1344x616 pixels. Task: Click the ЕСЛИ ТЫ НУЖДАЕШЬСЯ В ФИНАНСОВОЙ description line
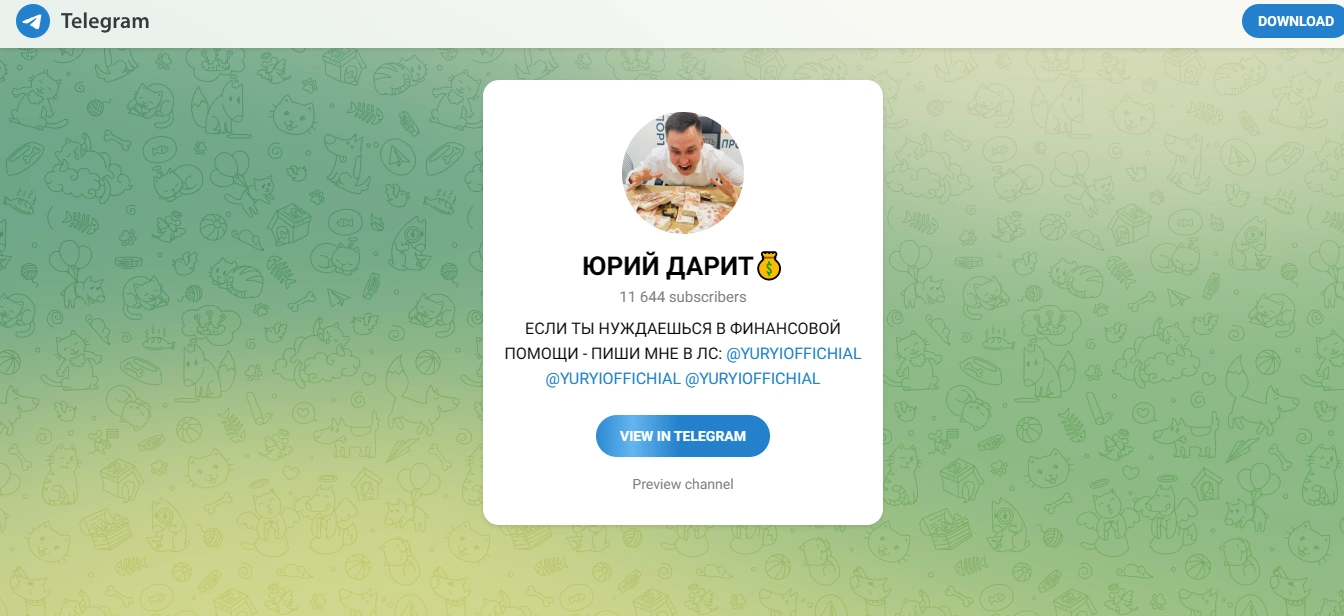(683, 328)
